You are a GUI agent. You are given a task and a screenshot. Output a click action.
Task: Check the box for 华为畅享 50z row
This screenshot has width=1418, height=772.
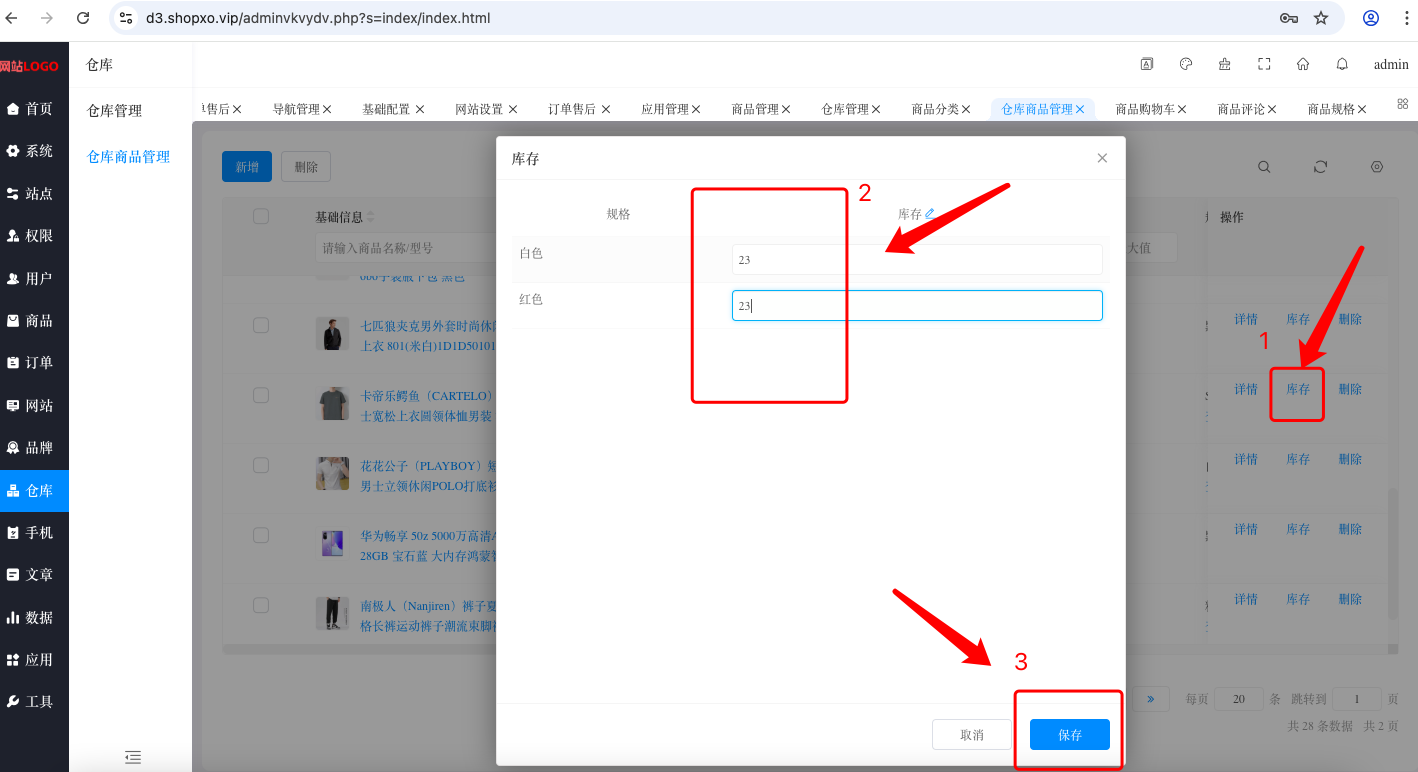261,535
